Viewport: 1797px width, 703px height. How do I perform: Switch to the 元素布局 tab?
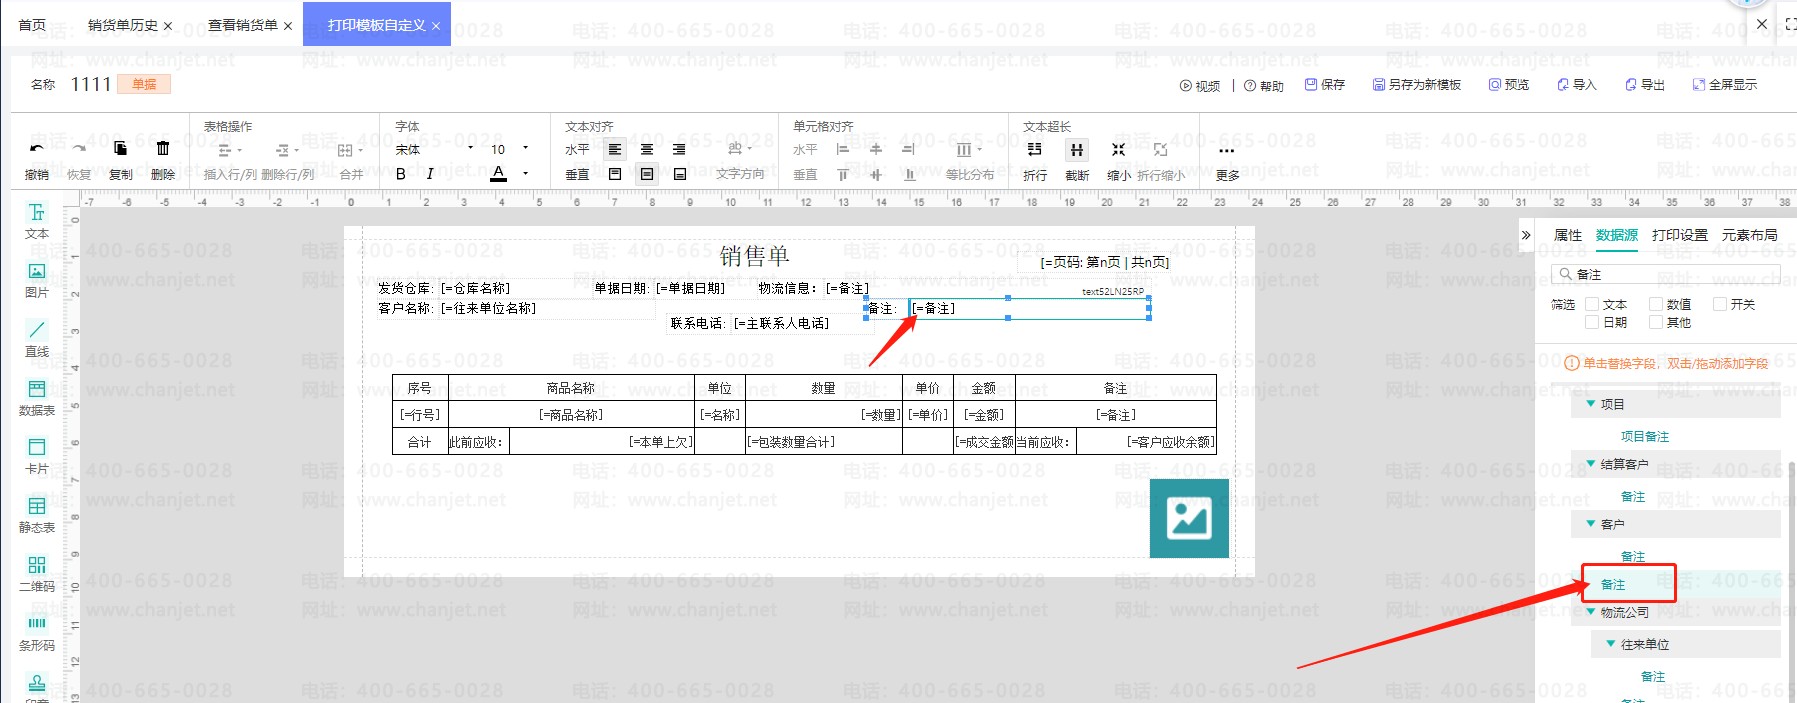point(1750,235)
